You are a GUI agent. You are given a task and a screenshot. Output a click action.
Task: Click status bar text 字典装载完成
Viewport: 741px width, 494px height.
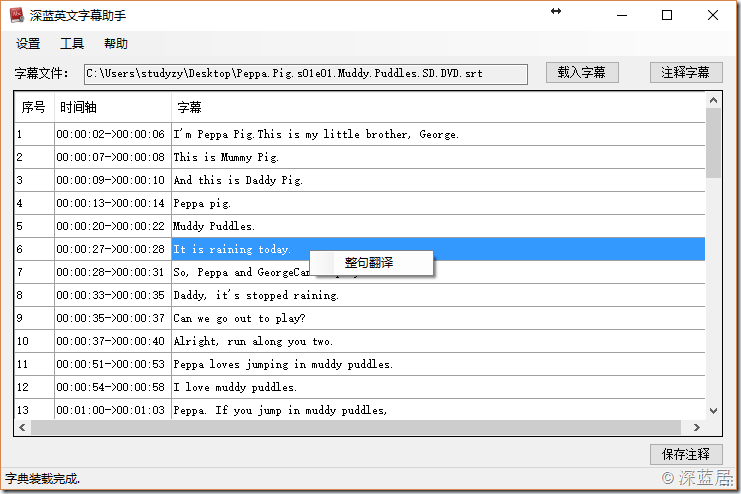43,479
